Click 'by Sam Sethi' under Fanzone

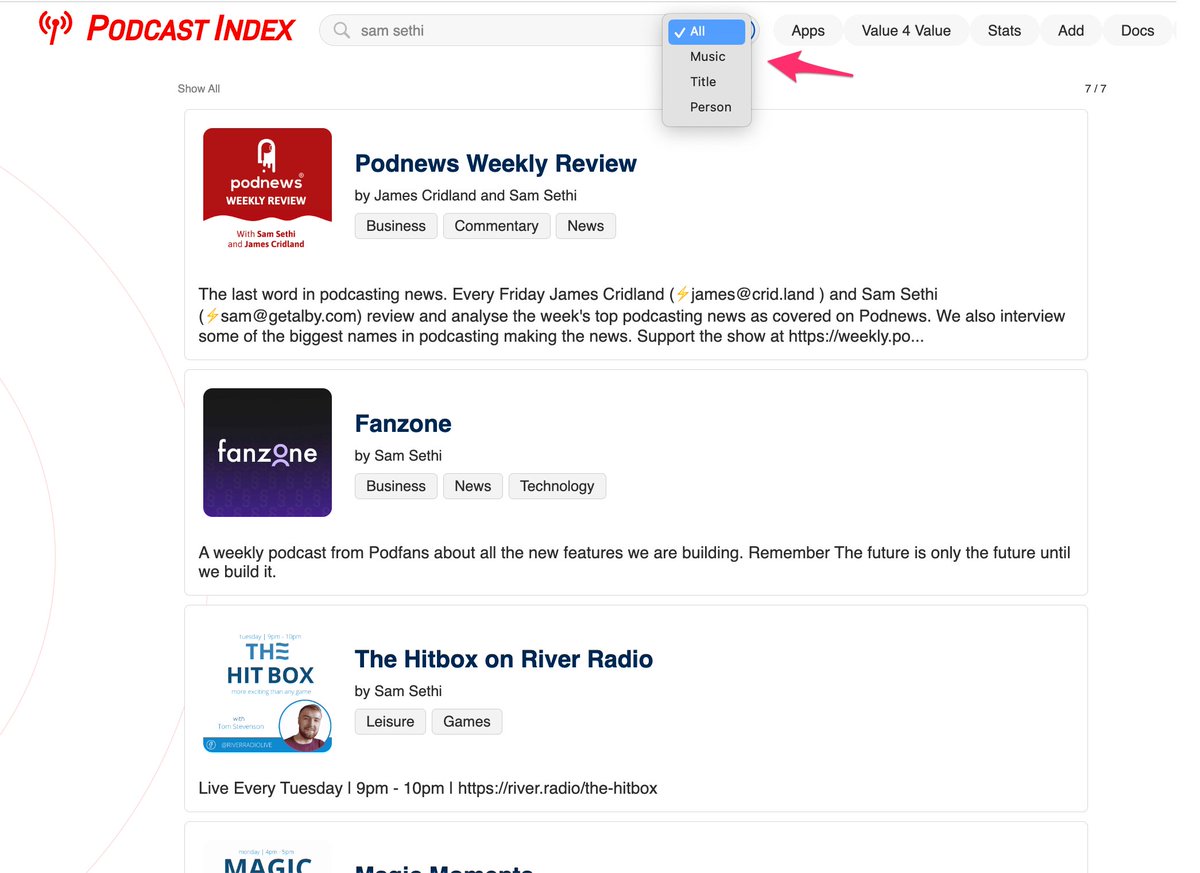[x=398, y=456]
